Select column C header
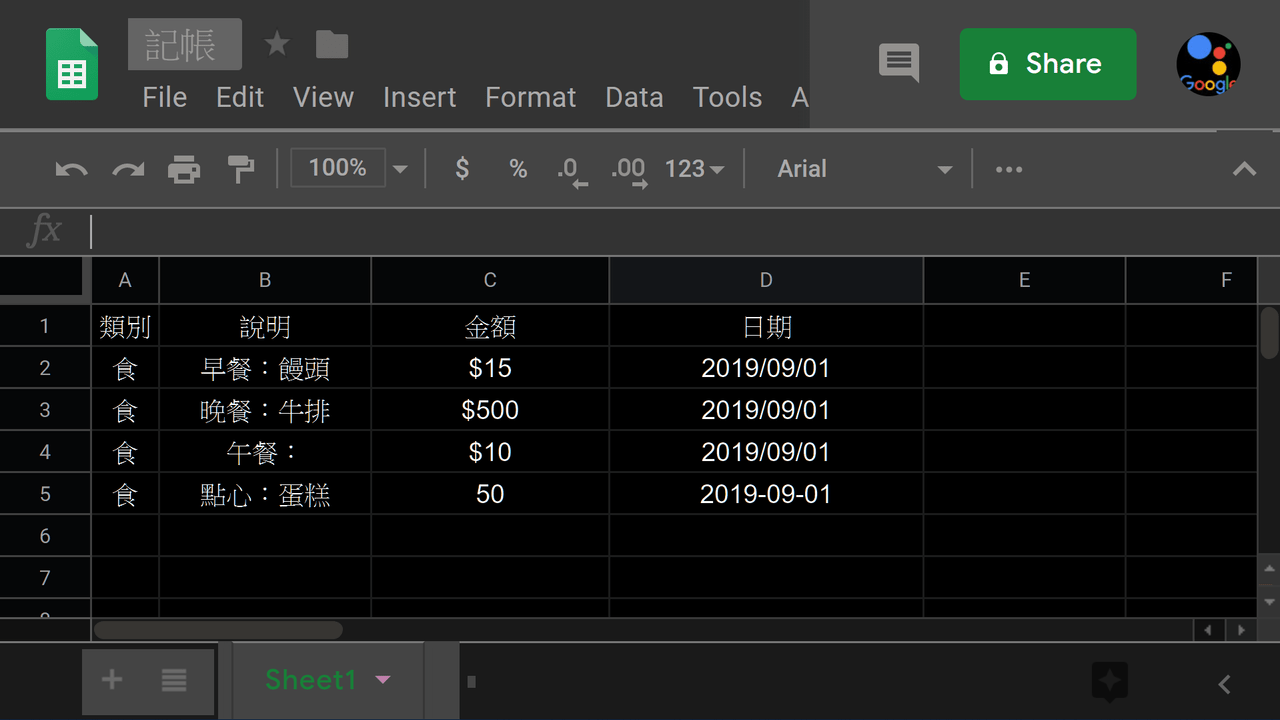Image resolution: width=1280 pixels, height=720 pixels. click(x=490, y=280)
